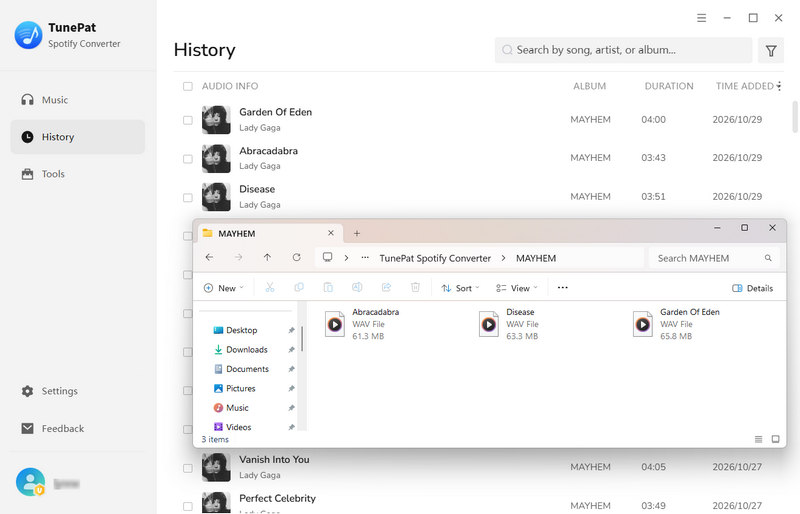Viewport: 800px width, 514px height.
Task: Click the AUDIO INFO column header
Action: pos(230,86)
